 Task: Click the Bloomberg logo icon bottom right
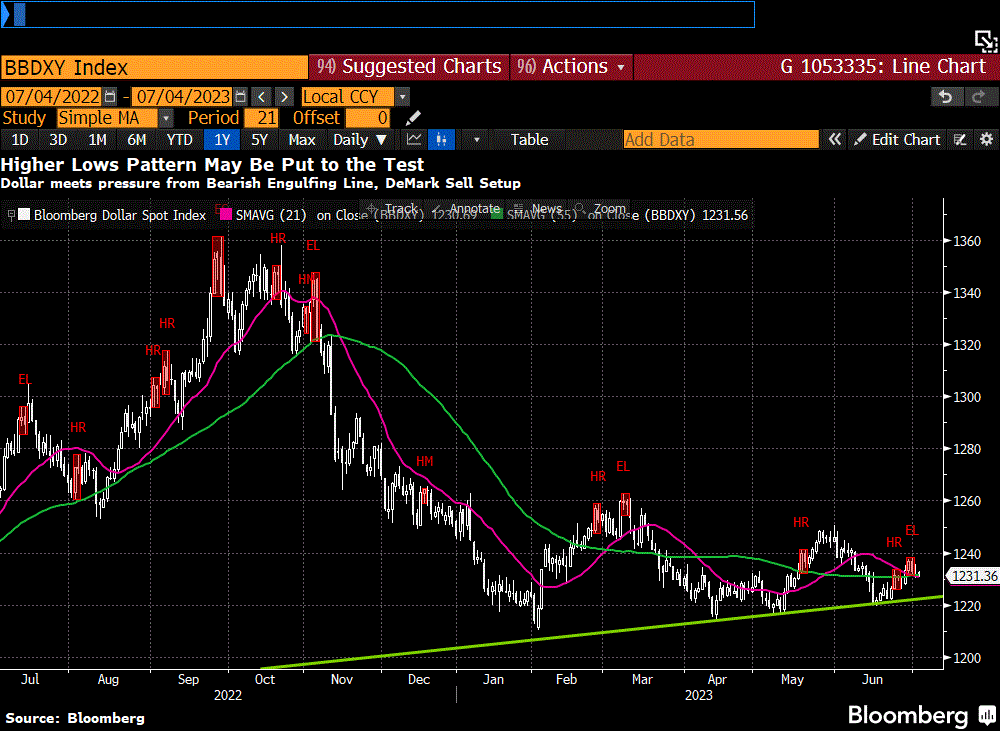pos(987,714)
